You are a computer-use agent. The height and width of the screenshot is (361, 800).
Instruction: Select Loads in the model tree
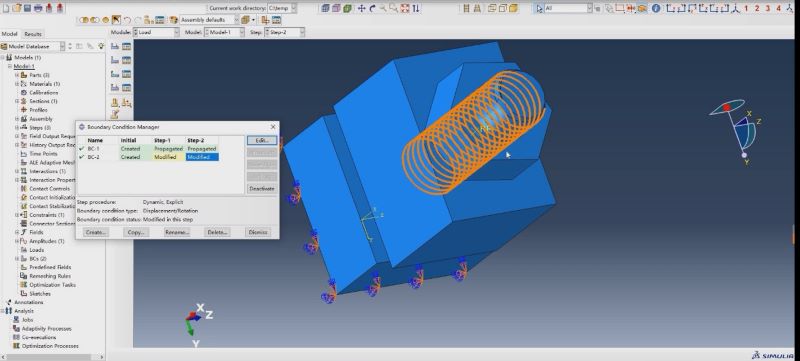click(x=37, y=250)
